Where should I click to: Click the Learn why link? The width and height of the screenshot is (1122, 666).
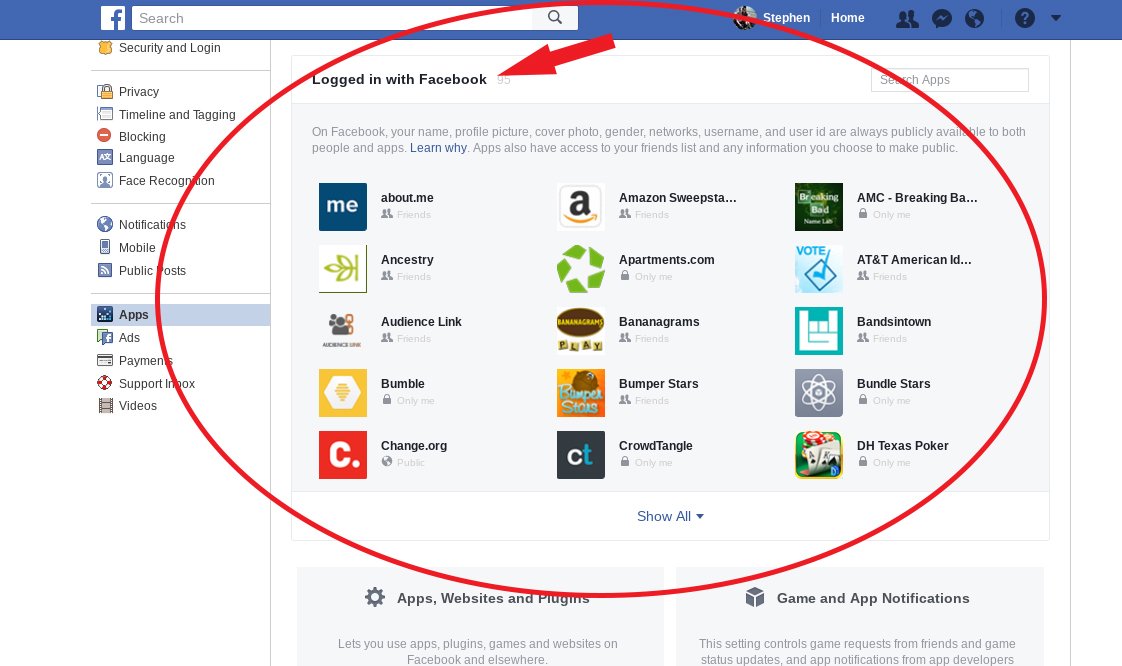click(x=438, y=148)
